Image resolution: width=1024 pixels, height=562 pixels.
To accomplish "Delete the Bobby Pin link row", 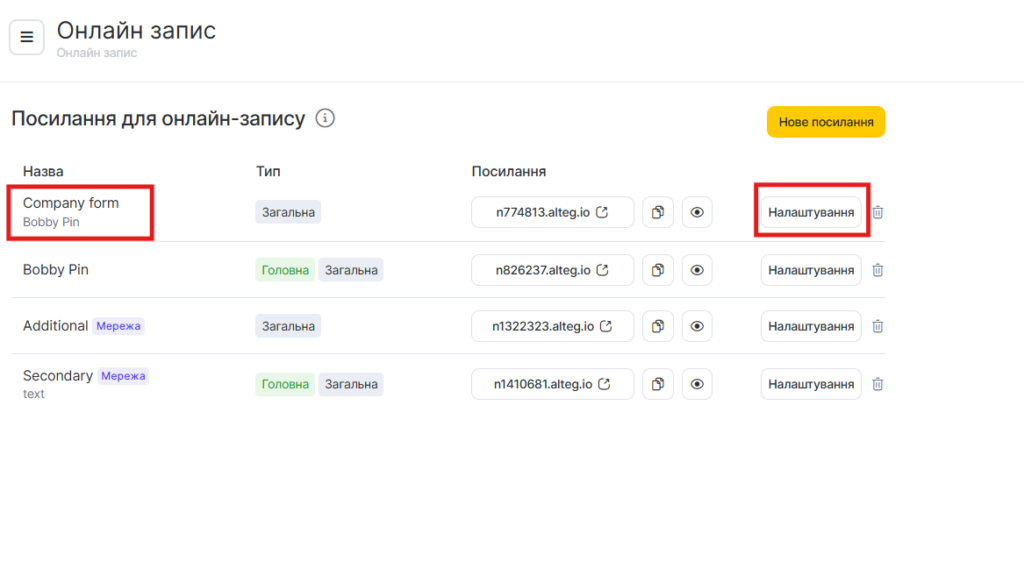I will (878, 270).
